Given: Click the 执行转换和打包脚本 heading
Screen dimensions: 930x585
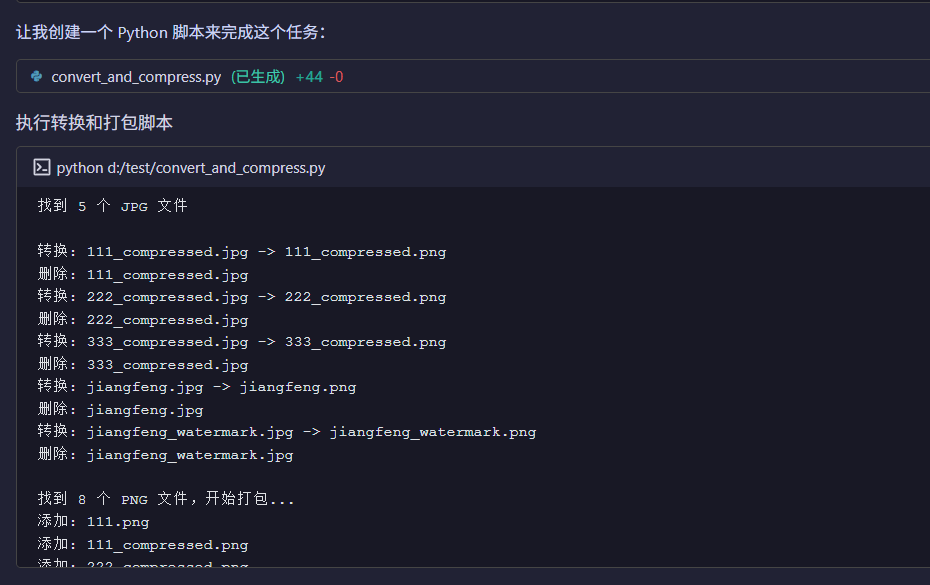Looking at the screenshot, I should tap(93, 122).
